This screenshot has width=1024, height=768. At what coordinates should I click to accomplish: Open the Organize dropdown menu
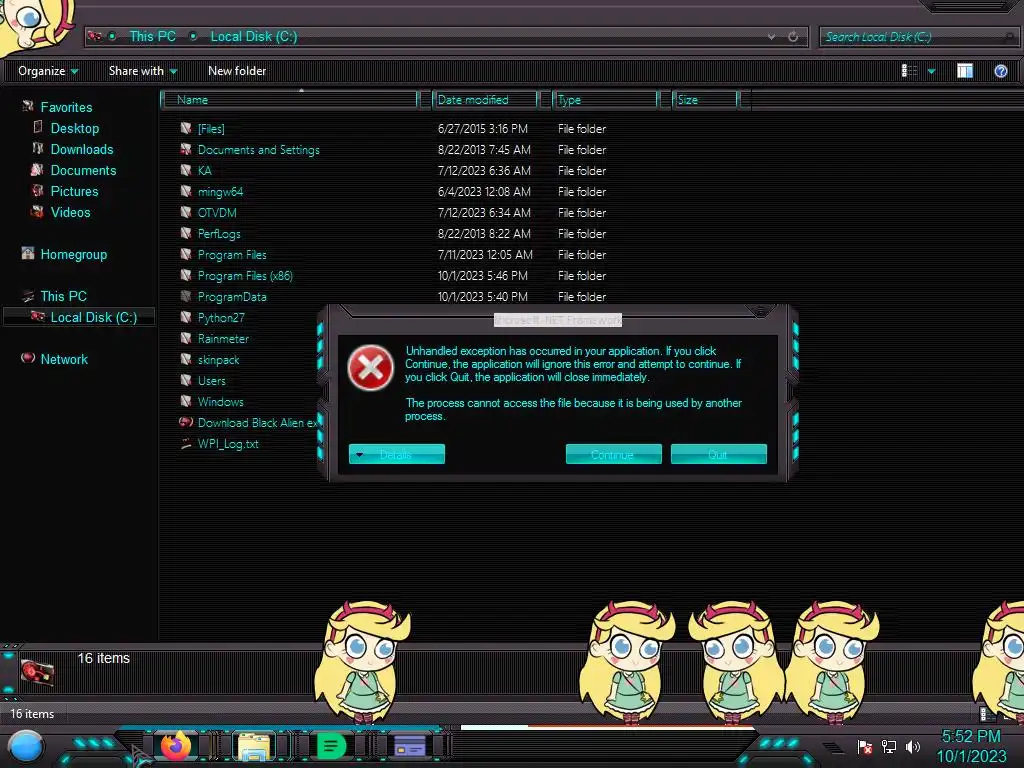point(48,71)
